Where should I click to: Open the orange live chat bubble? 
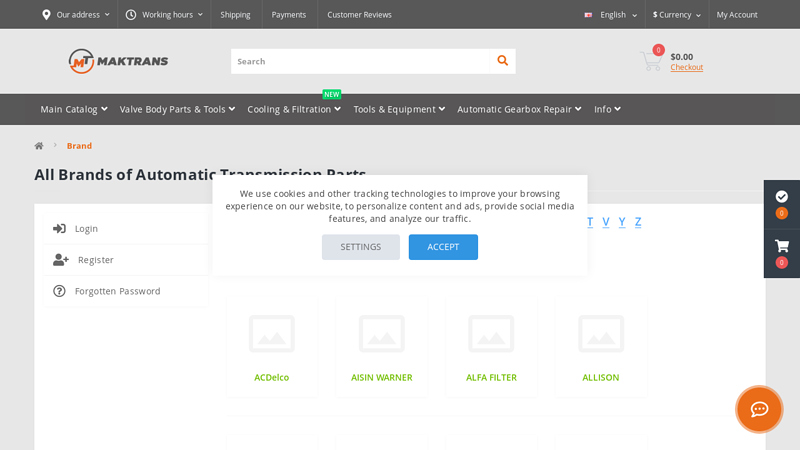tap(759, 409)
